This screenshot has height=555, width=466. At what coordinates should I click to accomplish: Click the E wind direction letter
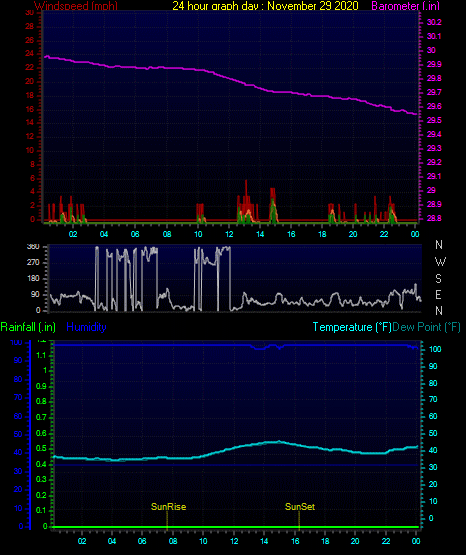(x=438, y=294)
